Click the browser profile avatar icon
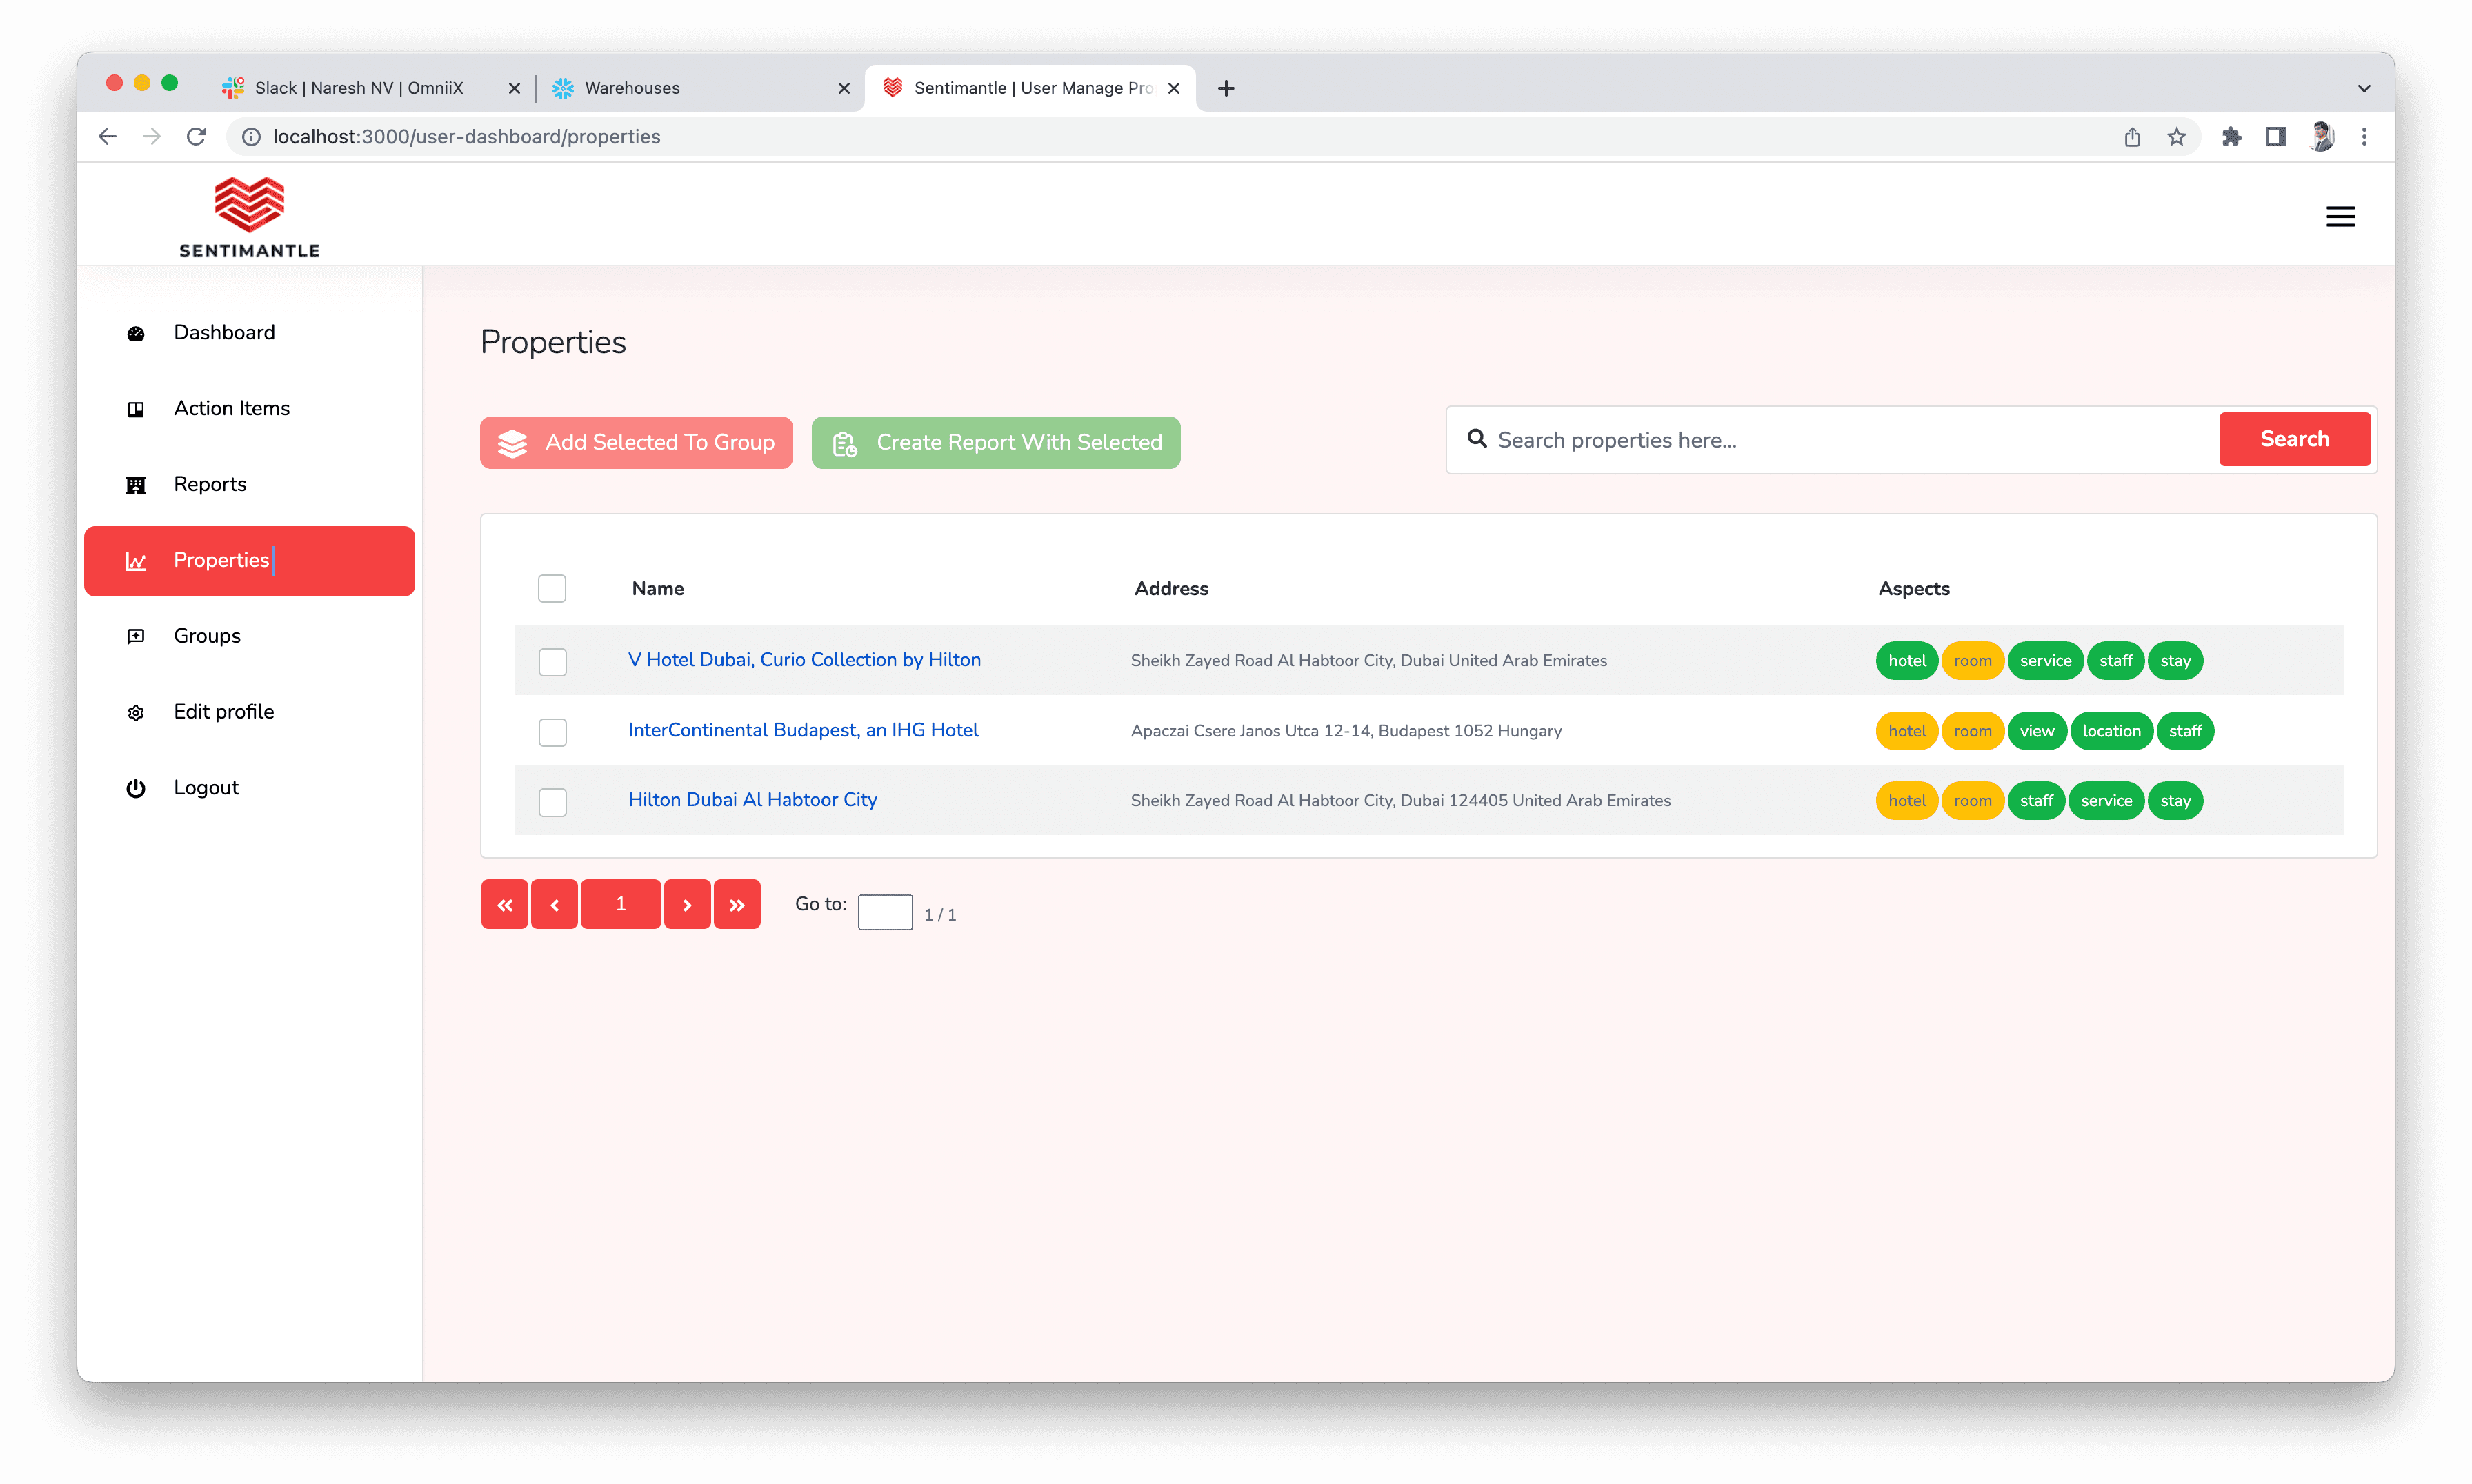The image size is (2472, 1484). (2322, 136)
